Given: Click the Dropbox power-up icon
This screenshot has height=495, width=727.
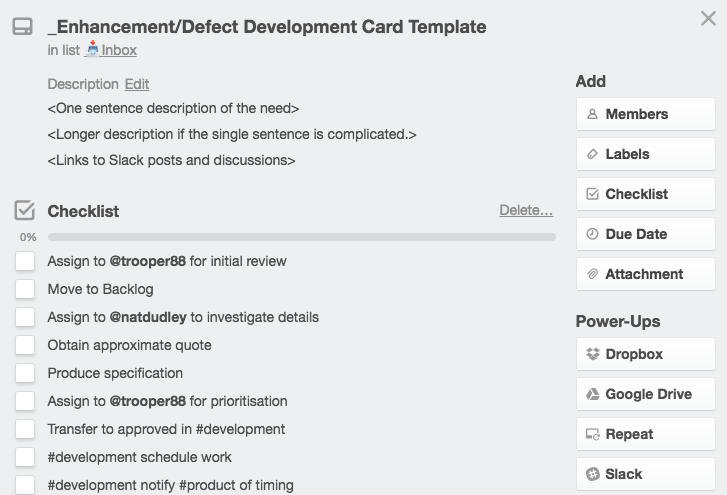Looking at the screenshot, I should 593,354.
